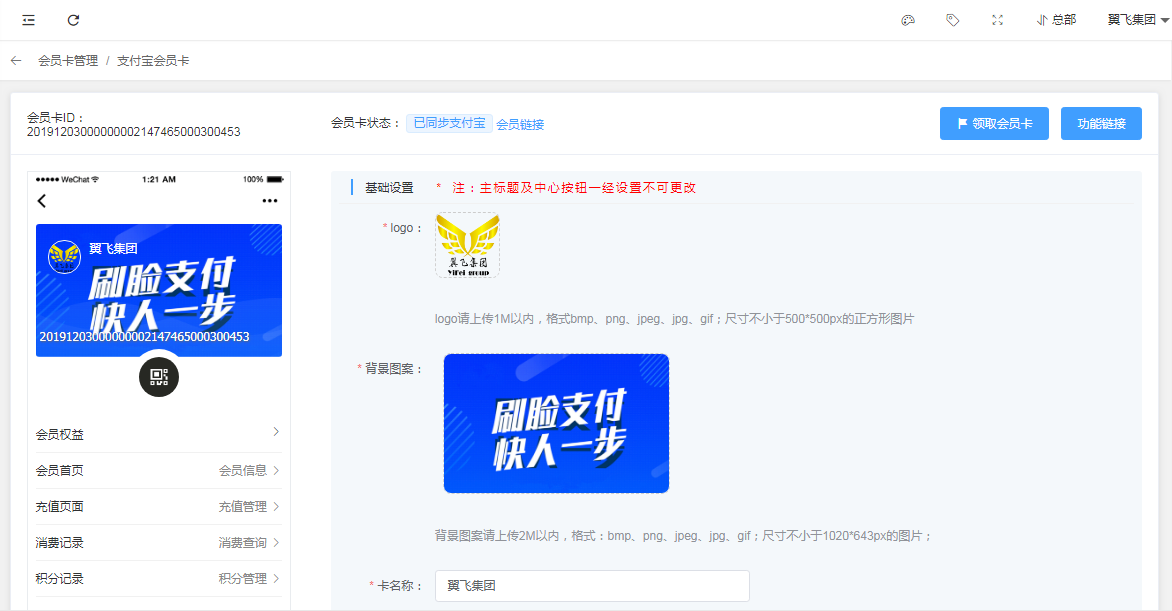
Task: Open the theme palette icon
Action: click(x=907, y=20)
